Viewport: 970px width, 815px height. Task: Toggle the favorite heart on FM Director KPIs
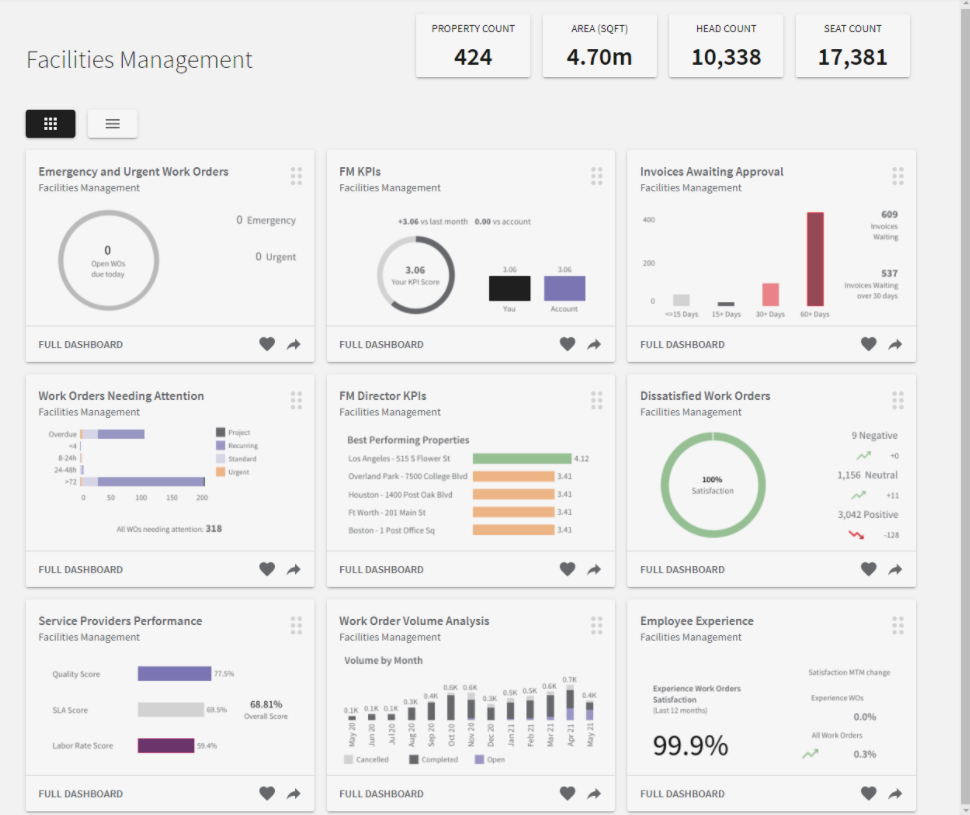pos(567,569)
